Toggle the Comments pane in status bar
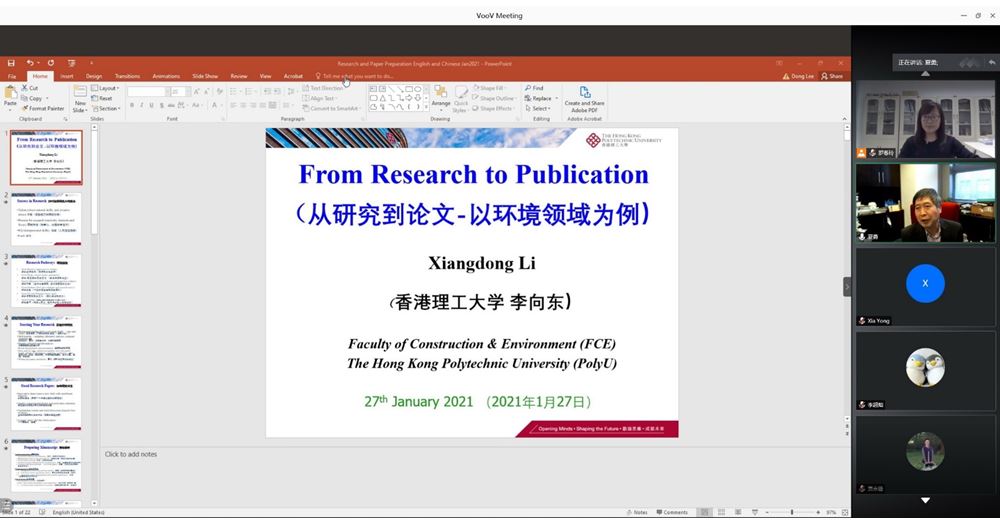The height and width of the screenshot is (525, 1000). [672, 512]
